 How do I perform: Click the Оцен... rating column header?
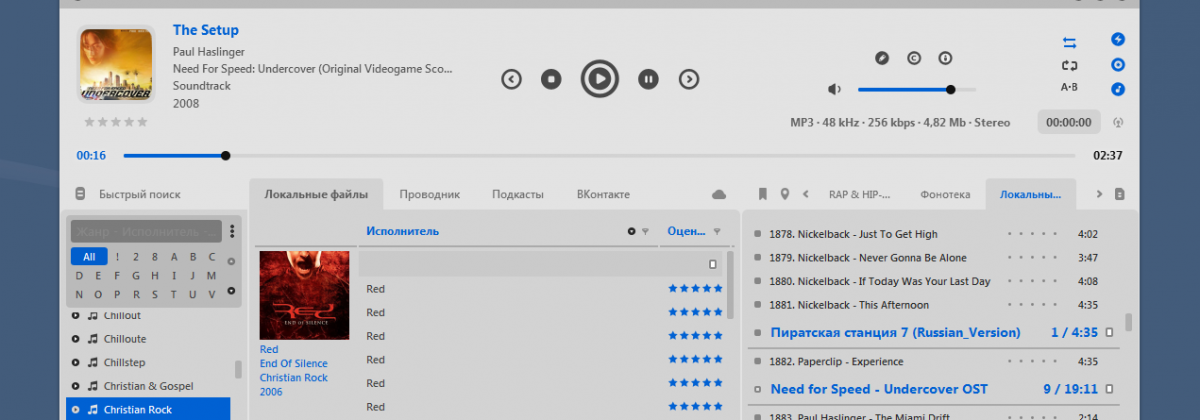pyautogui.click(x=686, y=231)
